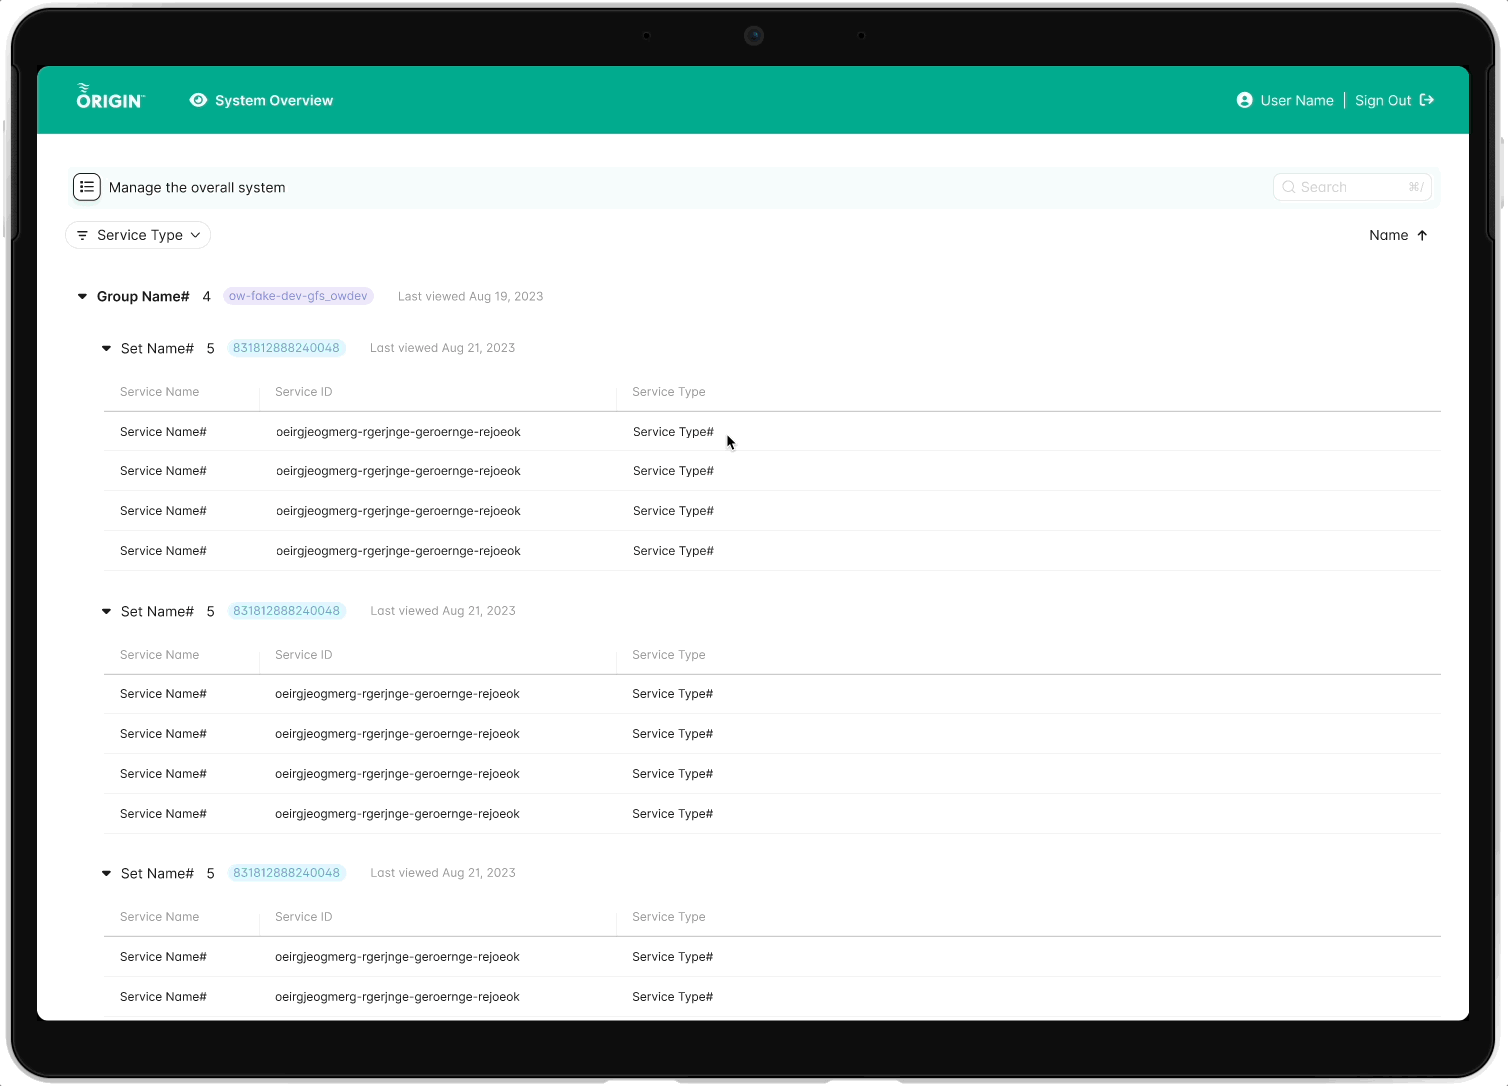Click the Service Type header in the first set
This screenshot has width=1508, height=1086.
click(669, 392)
